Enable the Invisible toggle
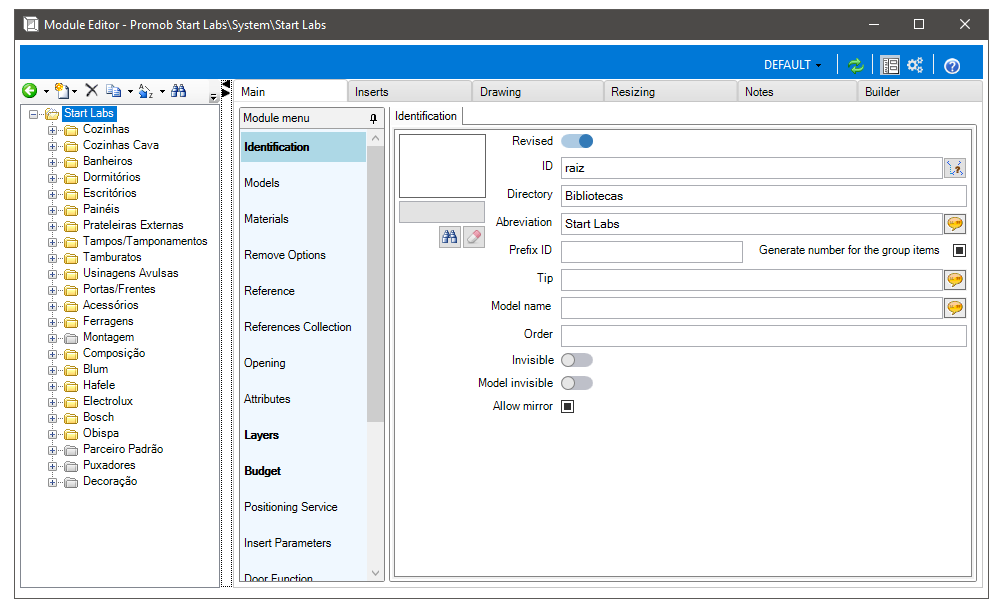1002x612 pixels. click(577, 360)
